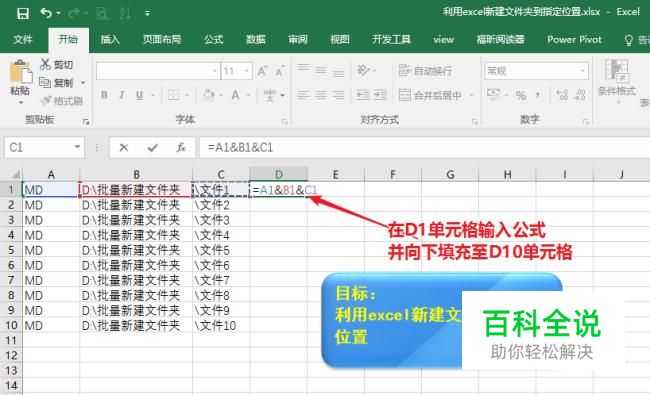Viewport: 650px width, 395px height.
Task: Click the text orientation icon
Action: click(363, 70)
